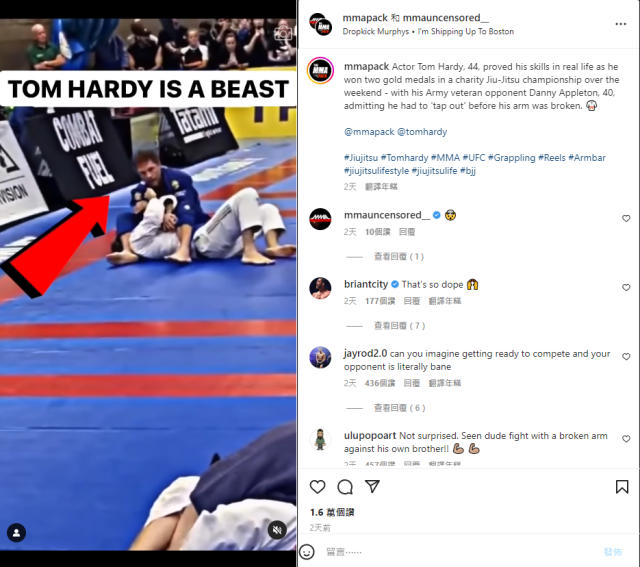This screenshot has height=567, width=640.
Task: Open the comment bubble icon
Action: point(345,487)
